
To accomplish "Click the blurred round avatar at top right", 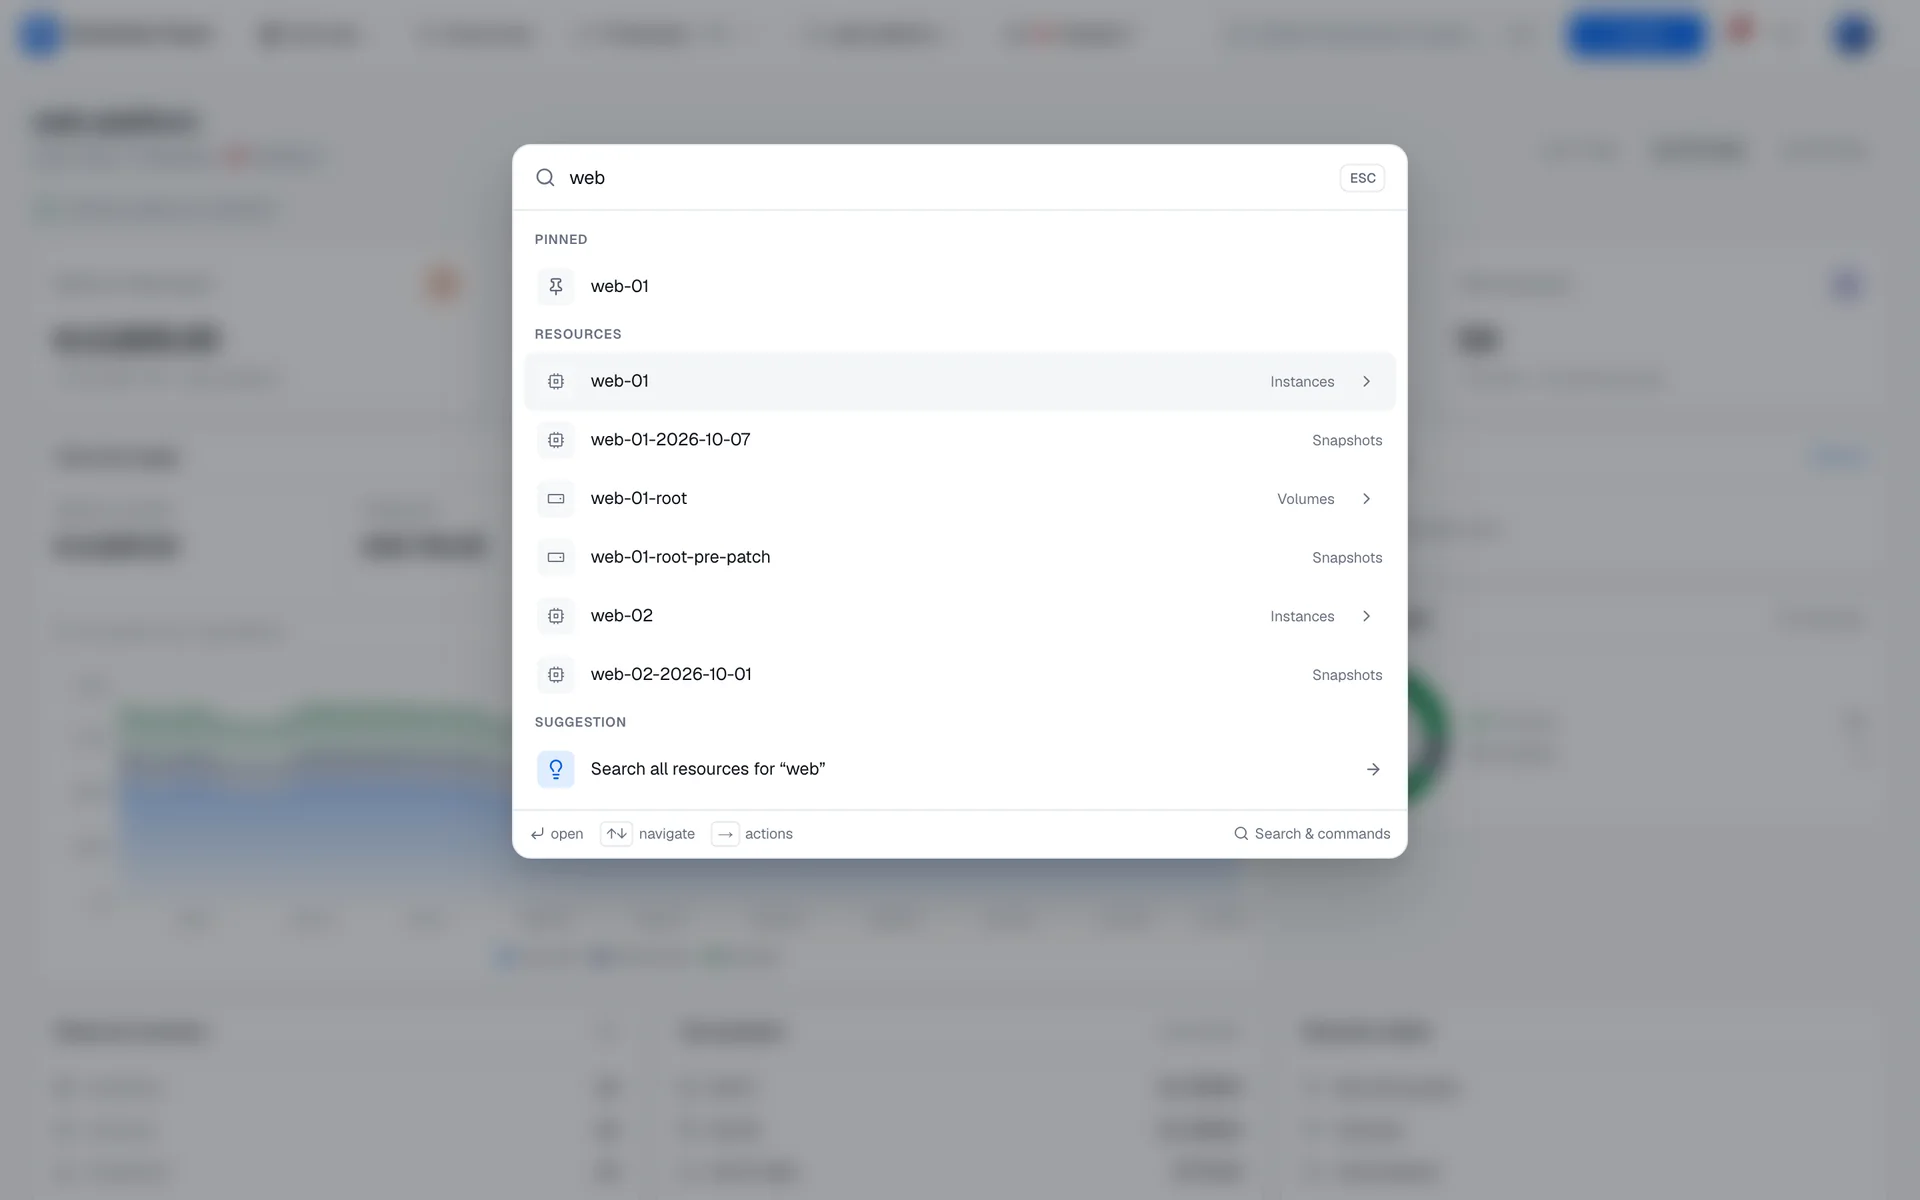I will 1853,35.
